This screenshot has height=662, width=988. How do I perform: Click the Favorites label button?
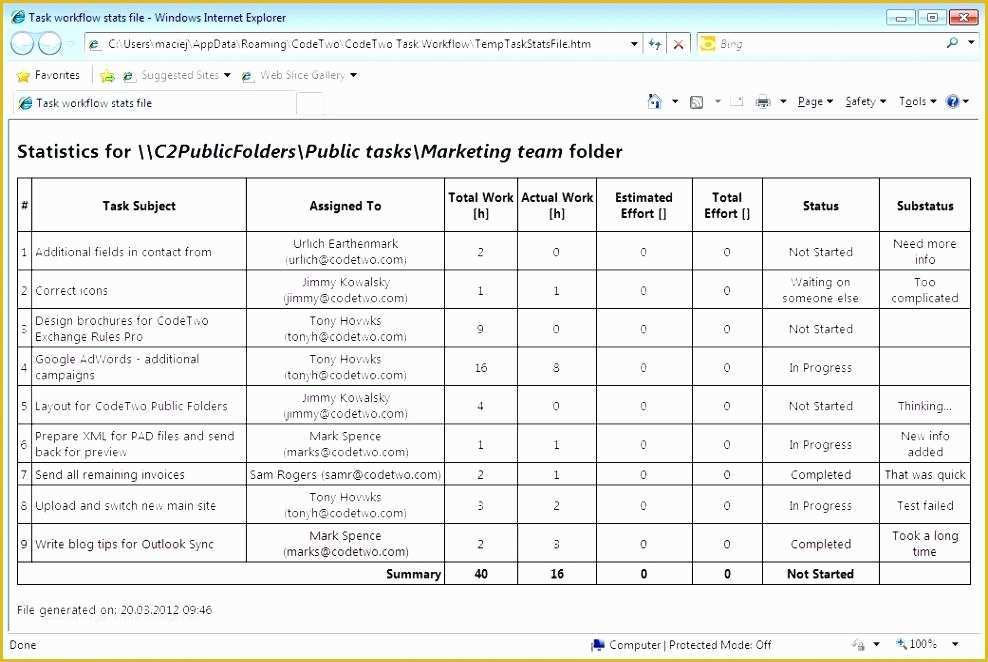57,75
